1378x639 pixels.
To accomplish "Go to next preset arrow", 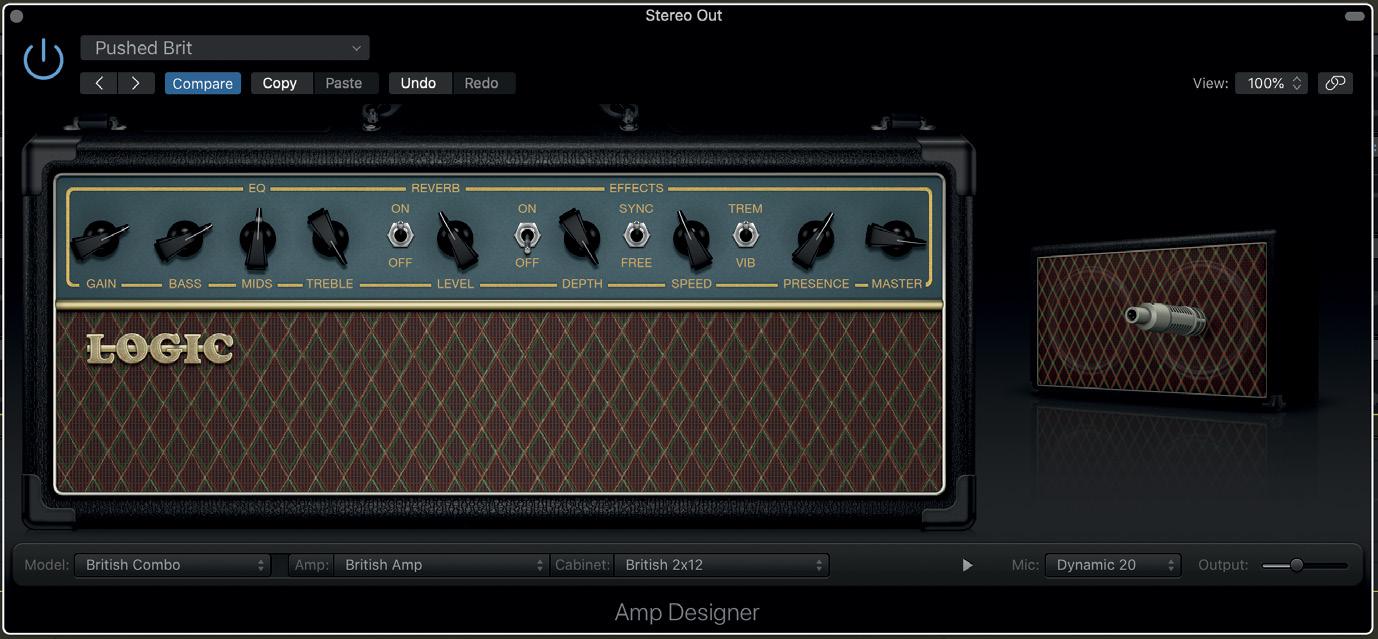I will click(135, 83).
